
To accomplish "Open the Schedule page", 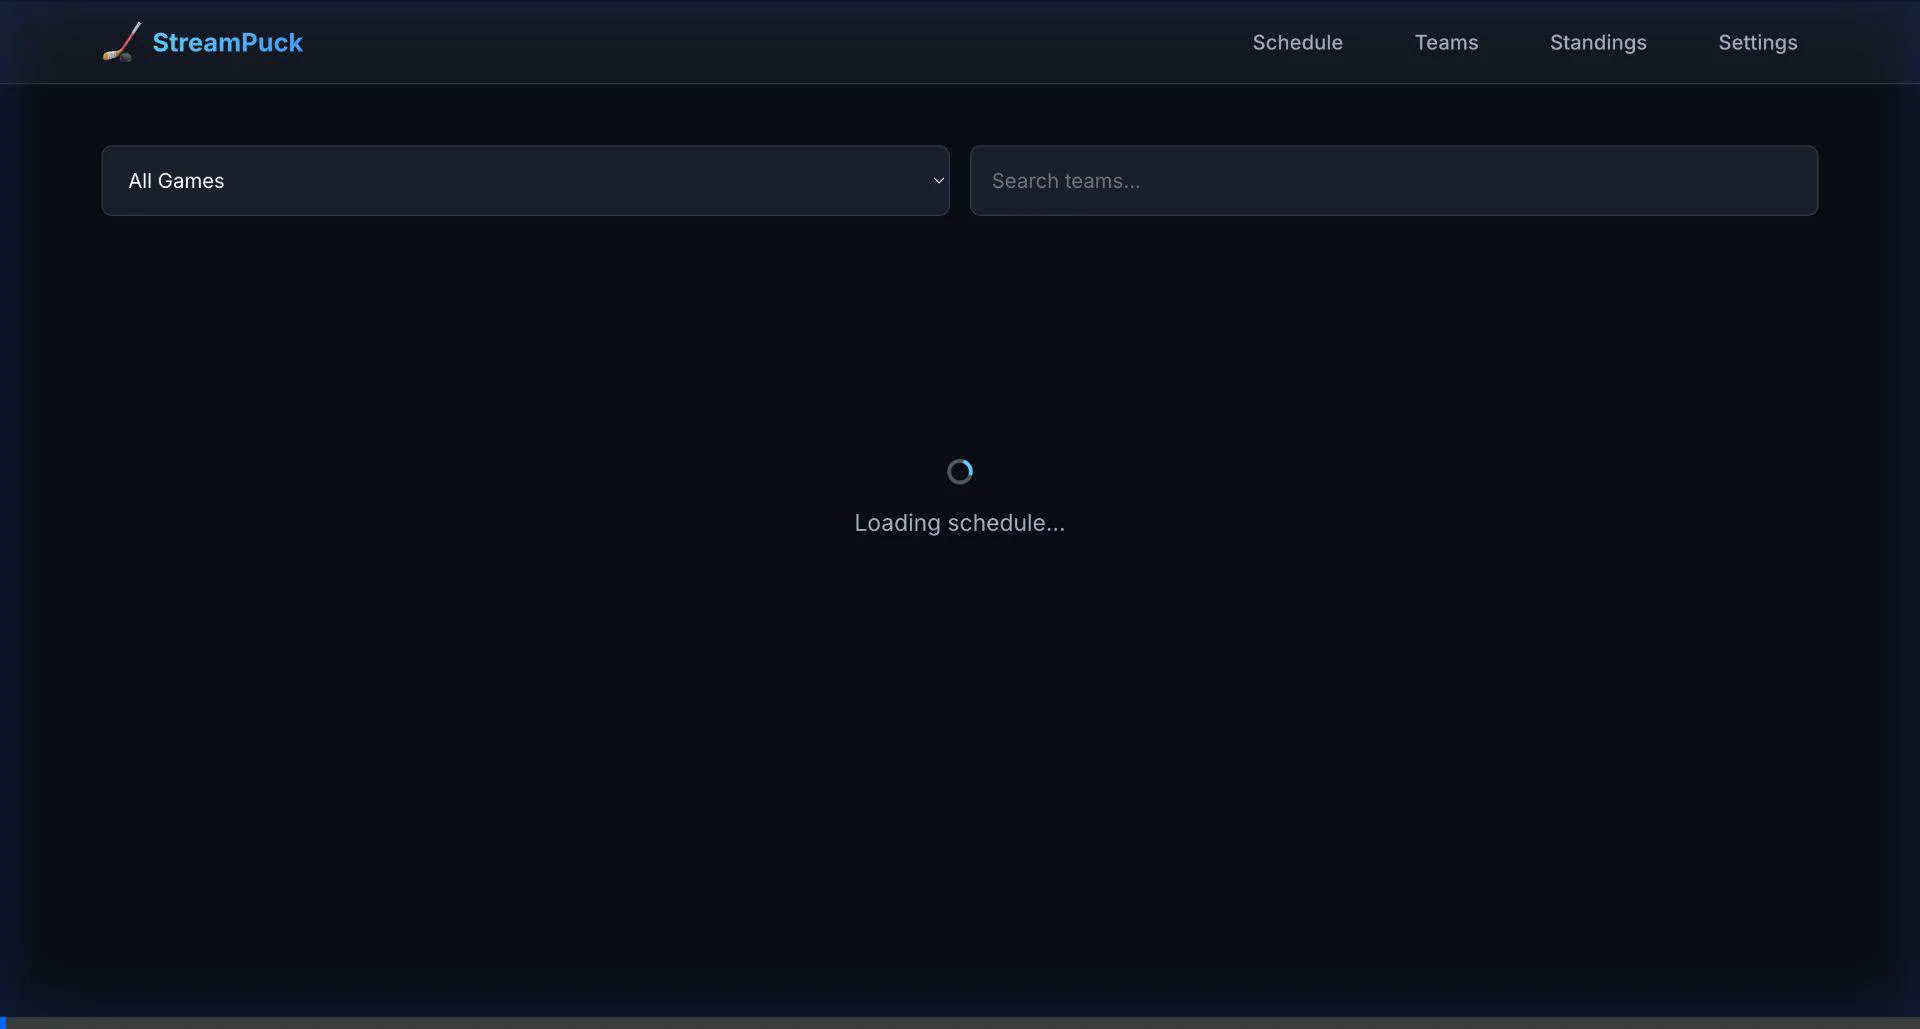I will pos(1297,43).
